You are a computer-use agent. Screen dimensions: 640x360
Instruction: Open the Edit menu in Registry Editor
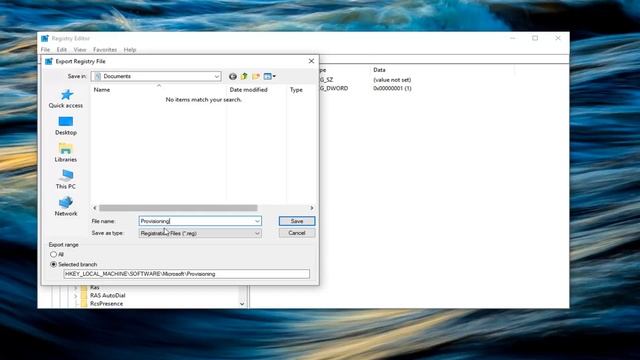[62, 50]
